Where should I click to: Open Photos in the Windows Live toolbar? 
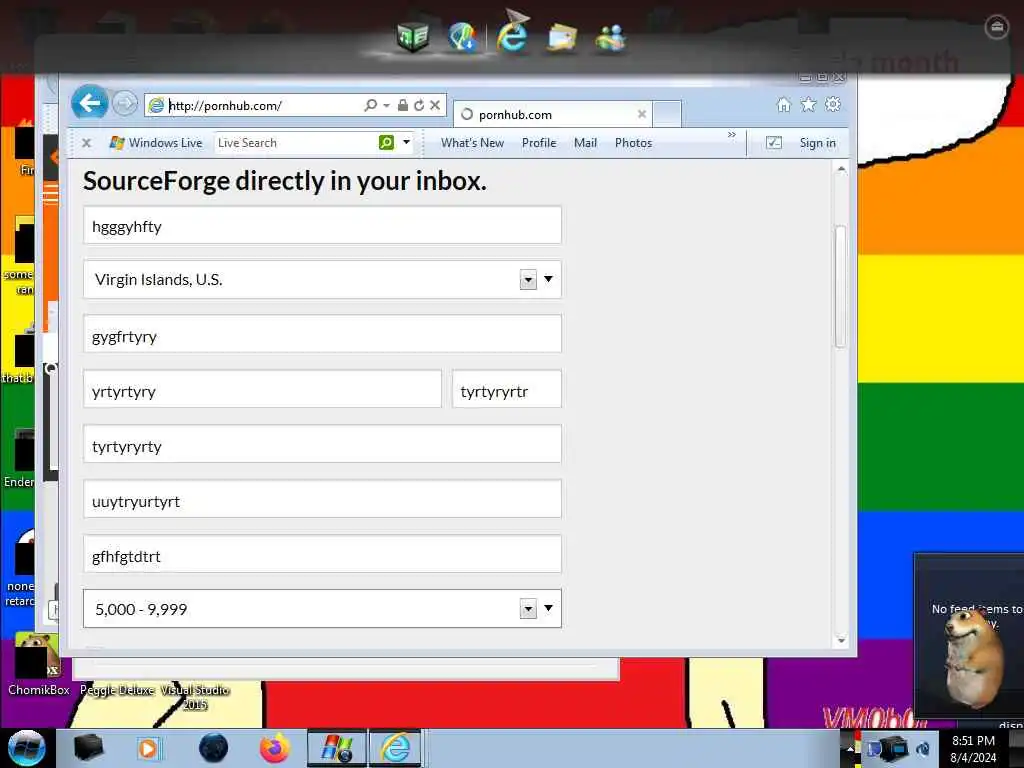pos(633,142)
